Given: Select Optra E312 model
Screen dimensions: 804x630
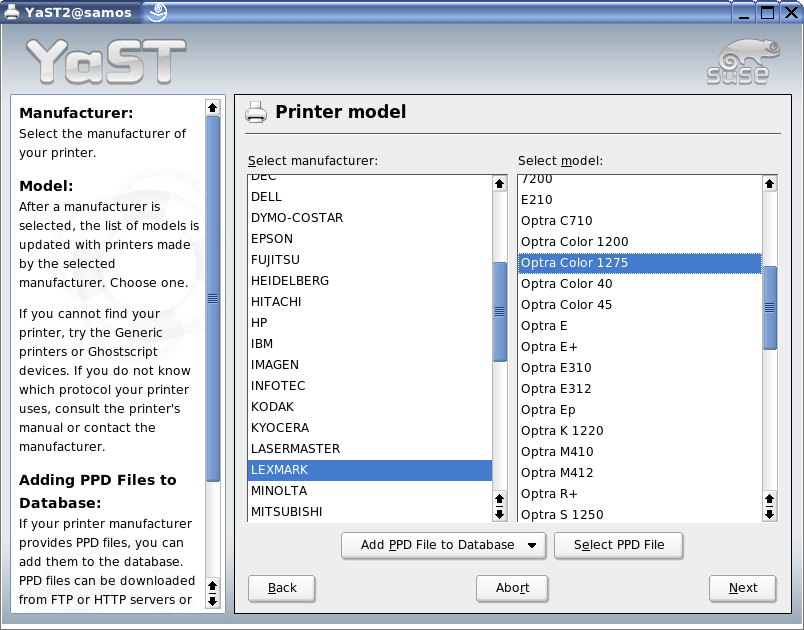Looking at the screenshot, I should pyautogui.click(x=640, y=389).
